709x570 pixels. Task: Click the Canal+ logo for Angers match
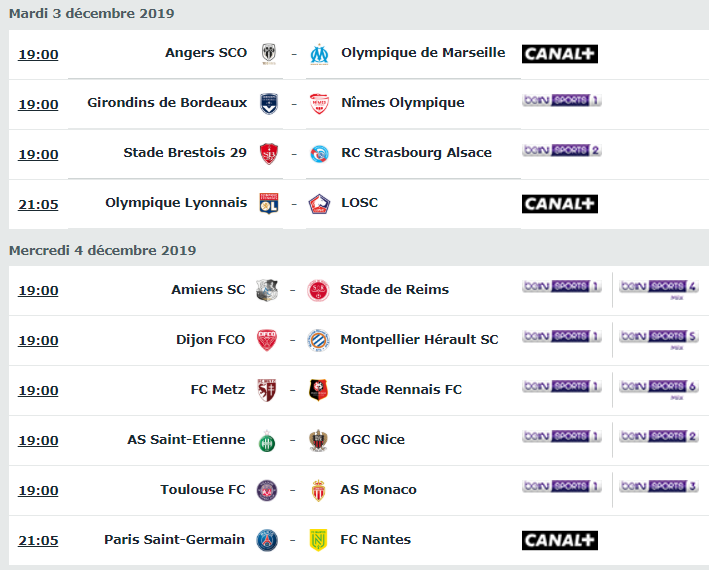click(x=560, y=54)
